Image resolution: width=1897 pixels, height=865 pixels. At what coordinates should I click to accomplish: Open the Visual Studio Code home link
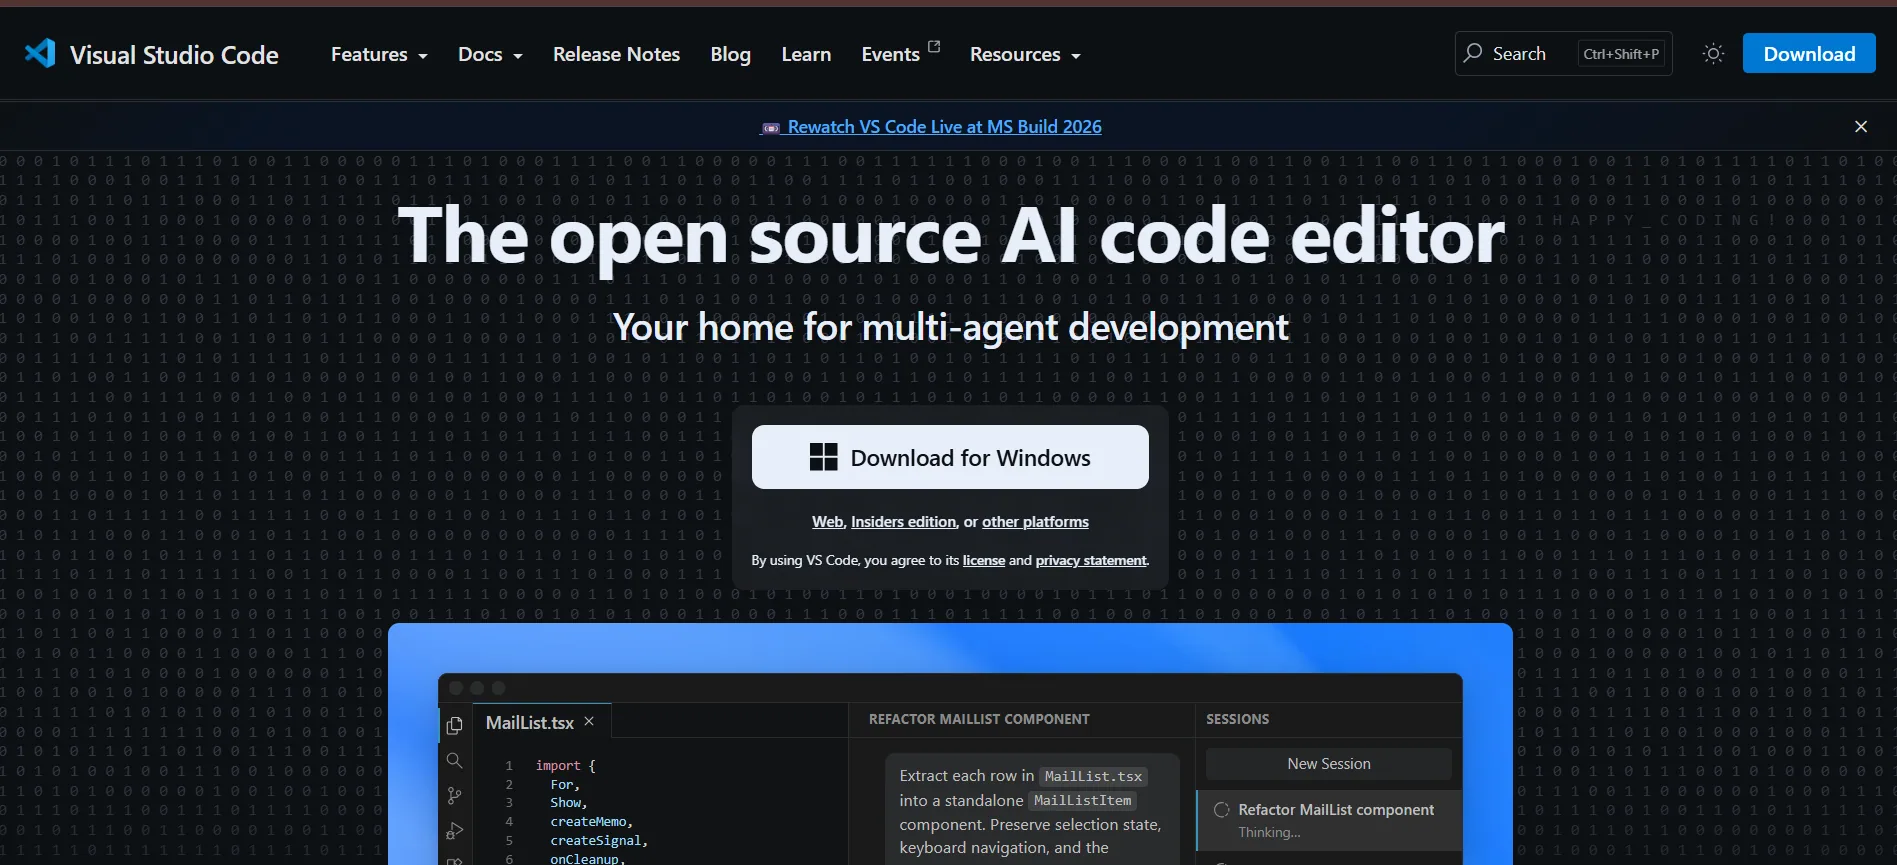pyautogui.click(x=152, y=54)
